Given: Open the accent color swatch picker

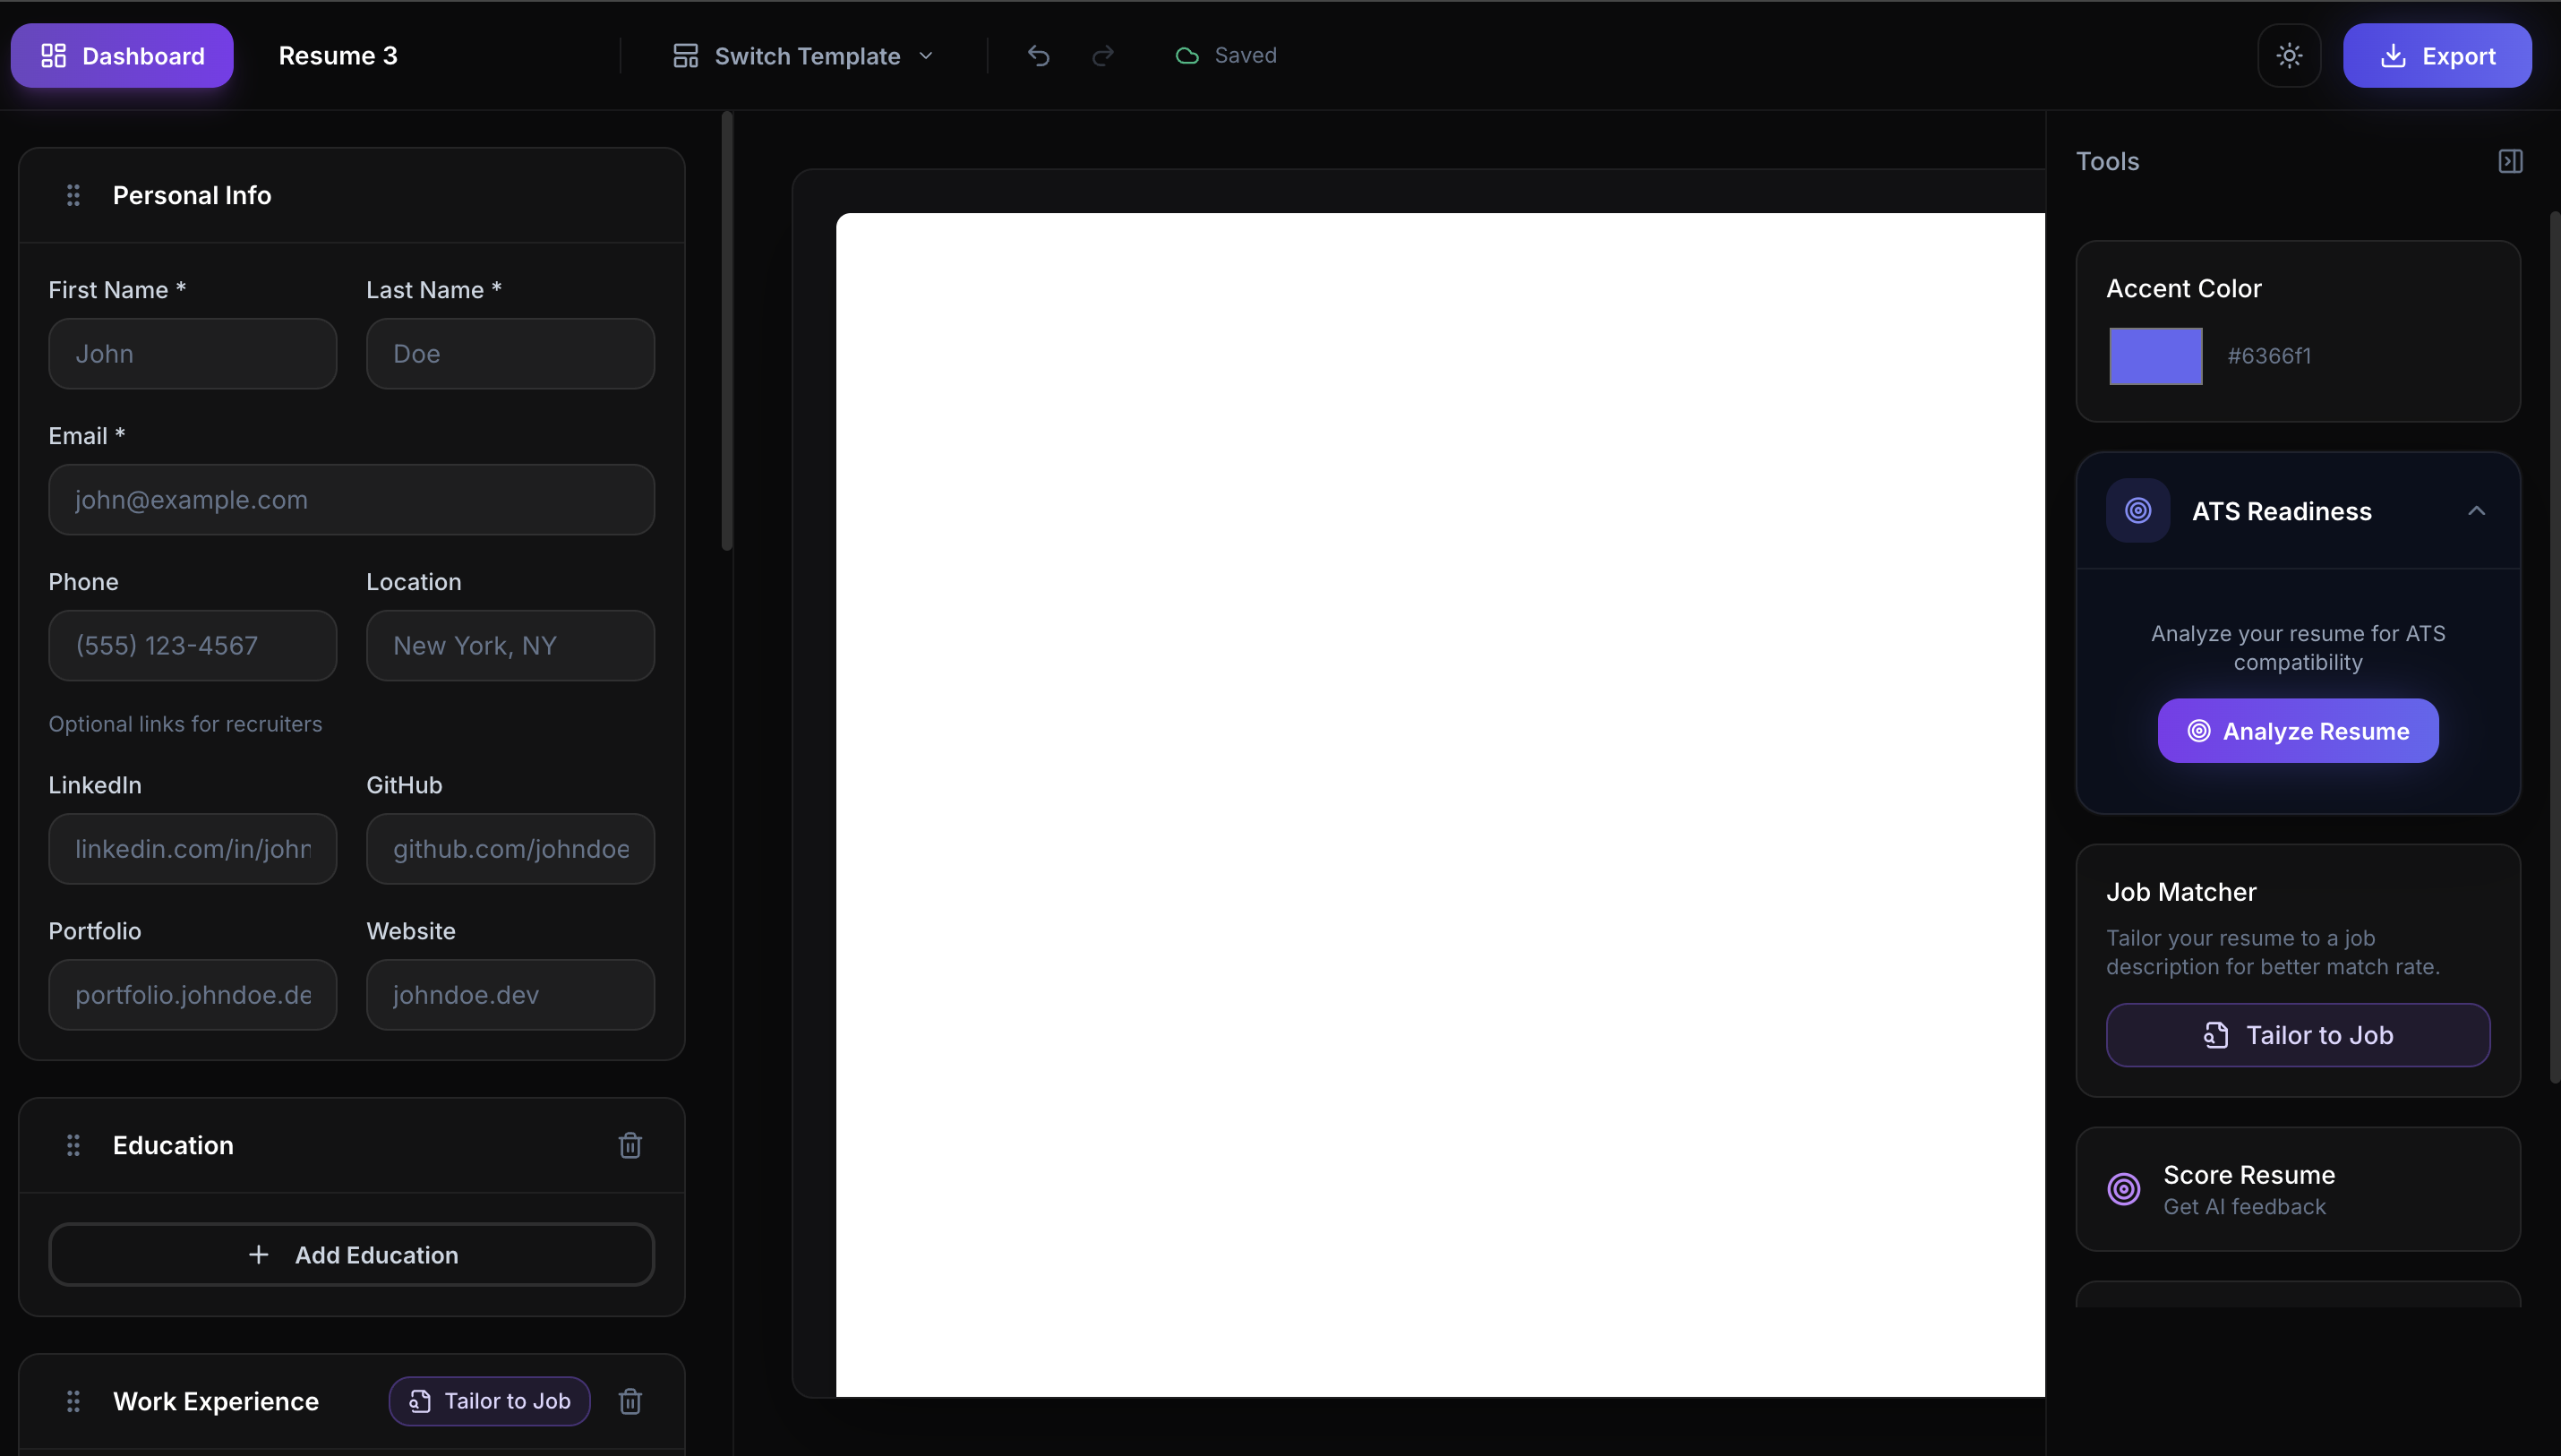Looking at the screenshot, I should coord(2155,356).
